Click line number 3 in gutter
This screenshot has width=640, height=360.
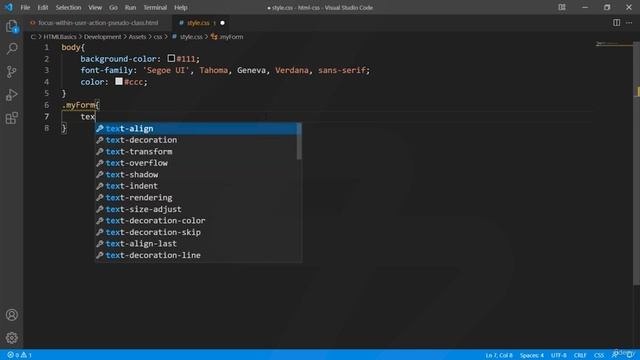pyautogui.click(x=46, y=70)
